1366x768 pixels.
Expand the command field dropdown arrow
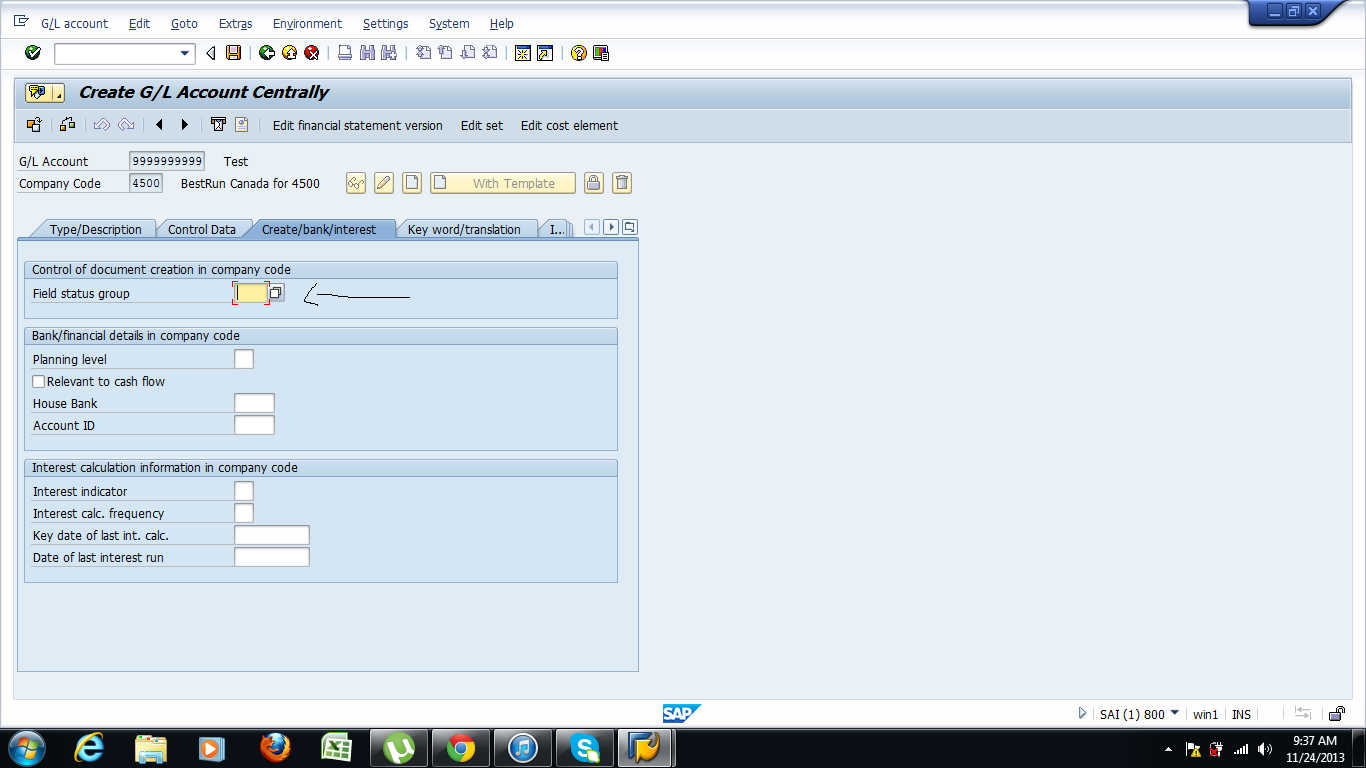tap(183, 53)
